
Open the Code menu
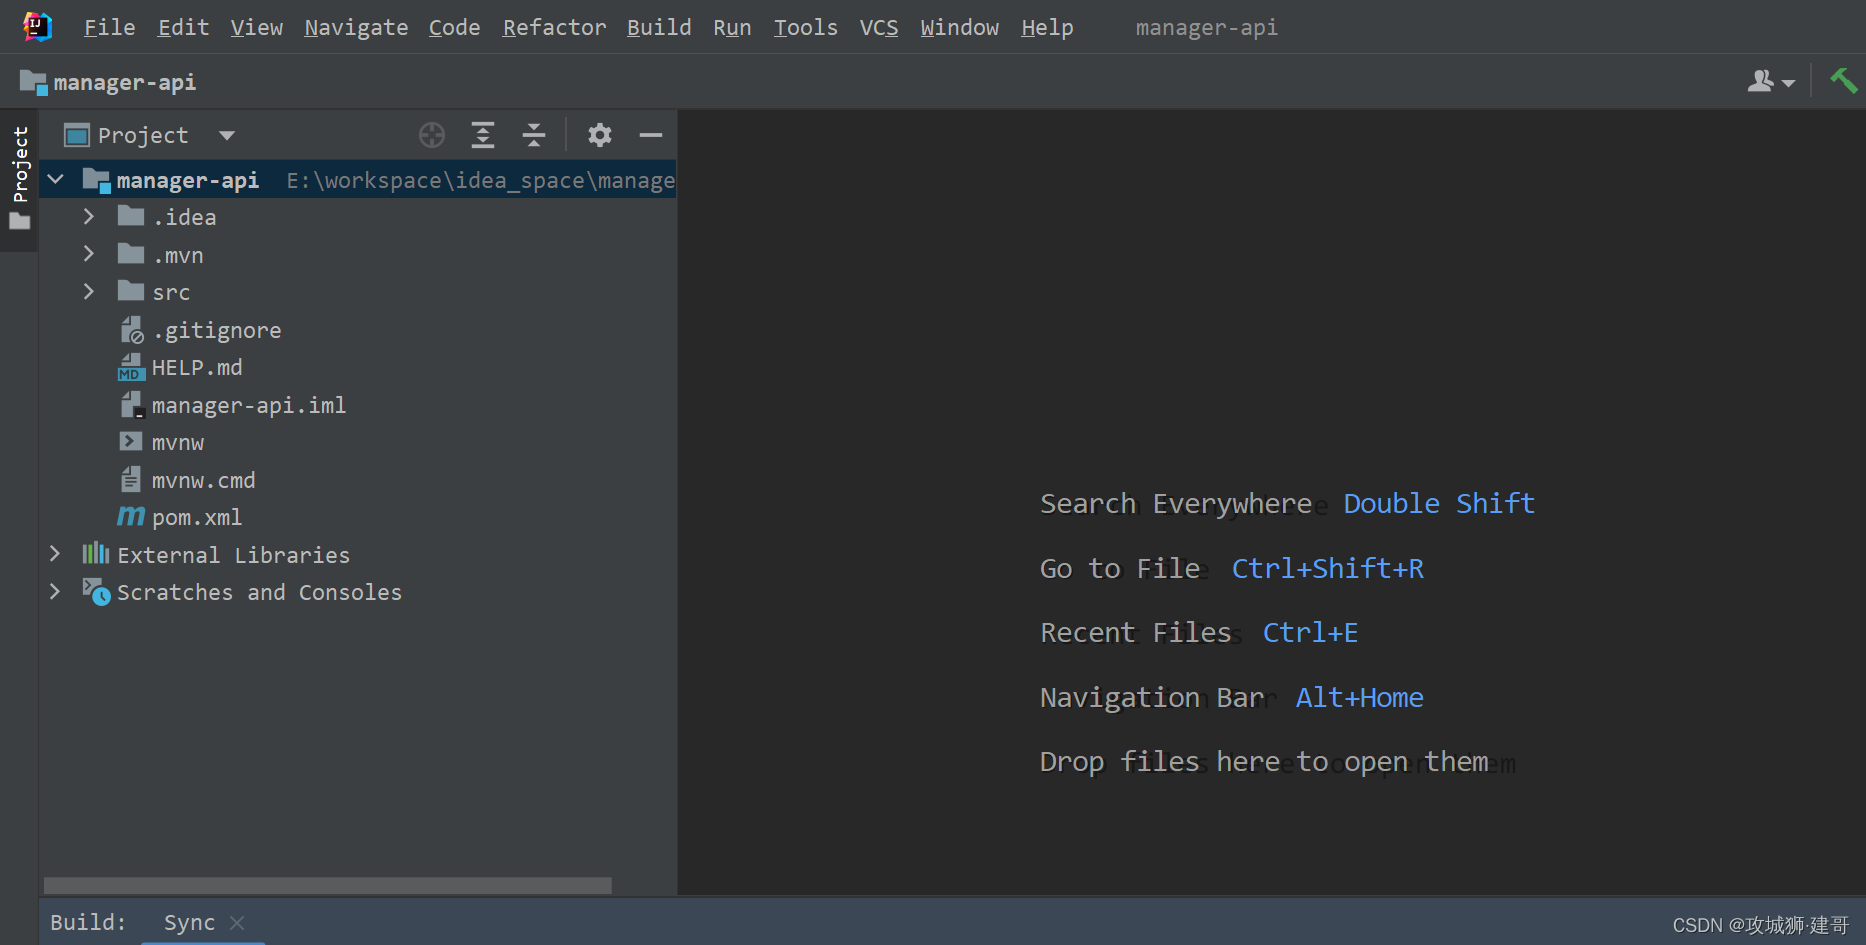(x=455, y=27)
